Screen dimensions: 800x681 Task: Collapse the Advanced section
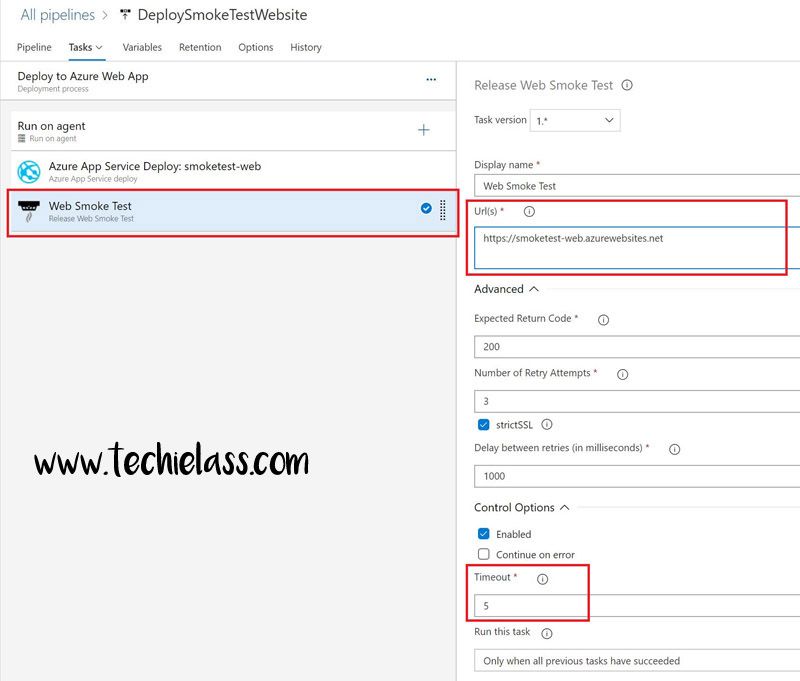[506, 289]
